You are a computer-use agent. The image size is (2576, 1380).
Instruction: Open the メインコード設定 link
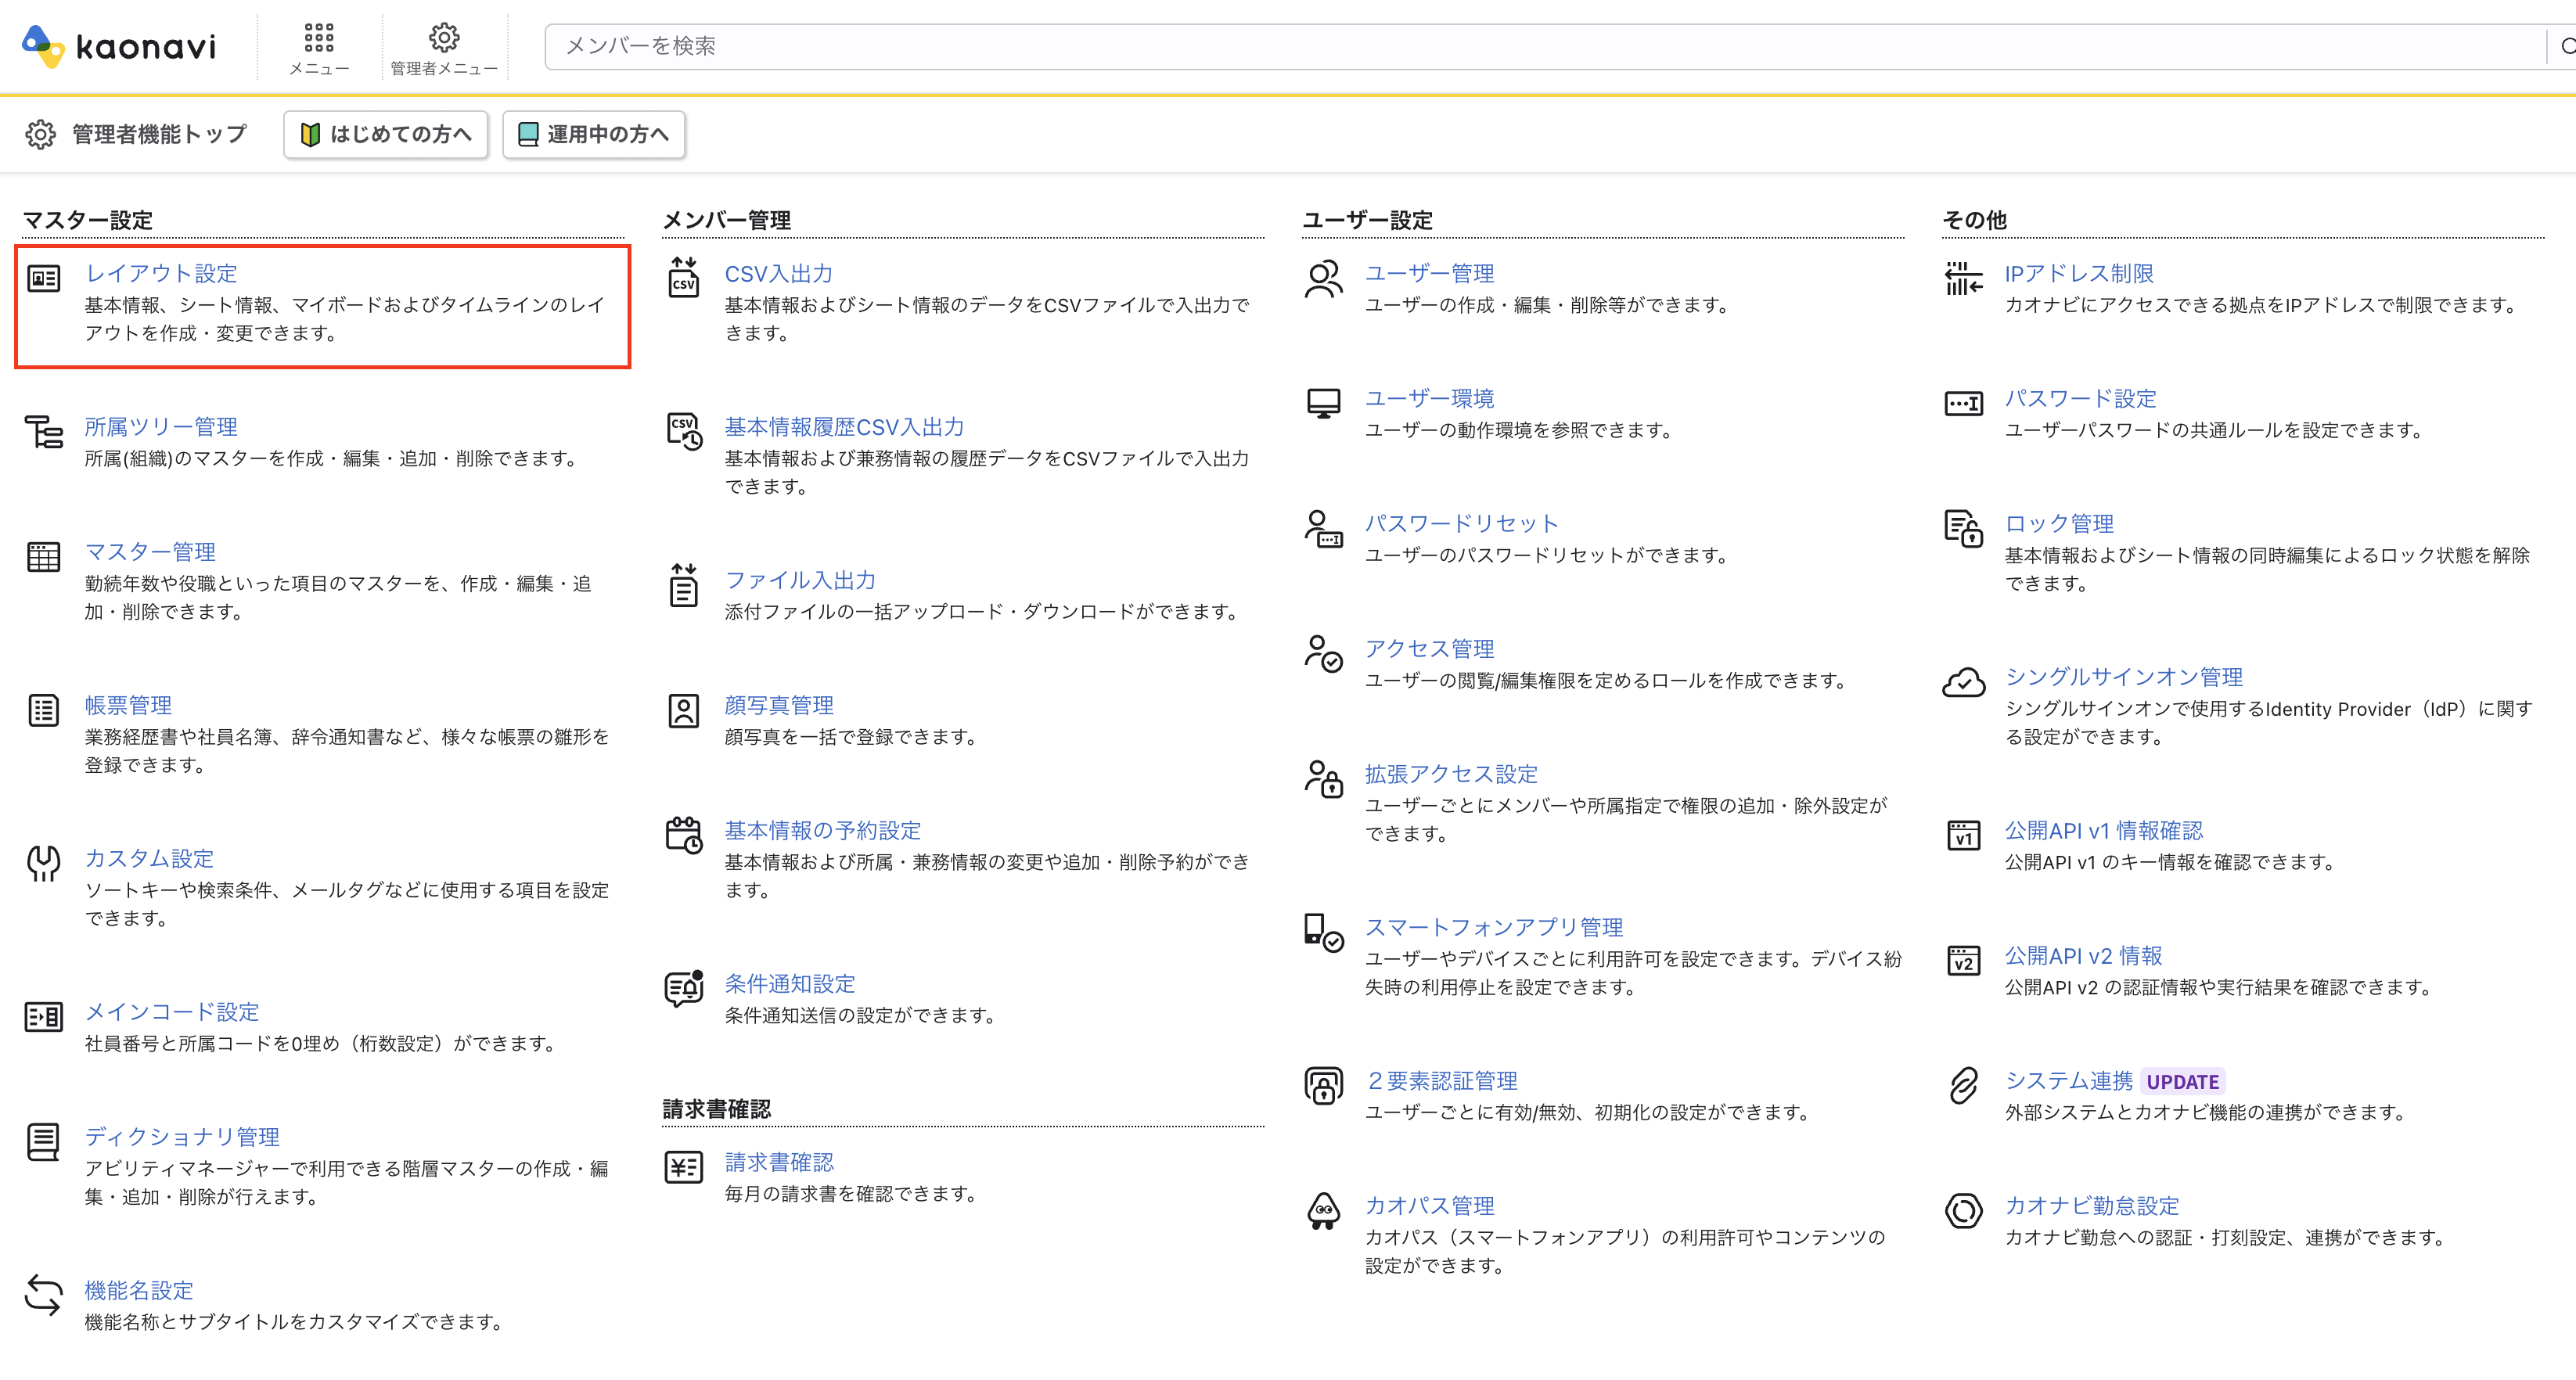pos(172,1012)
